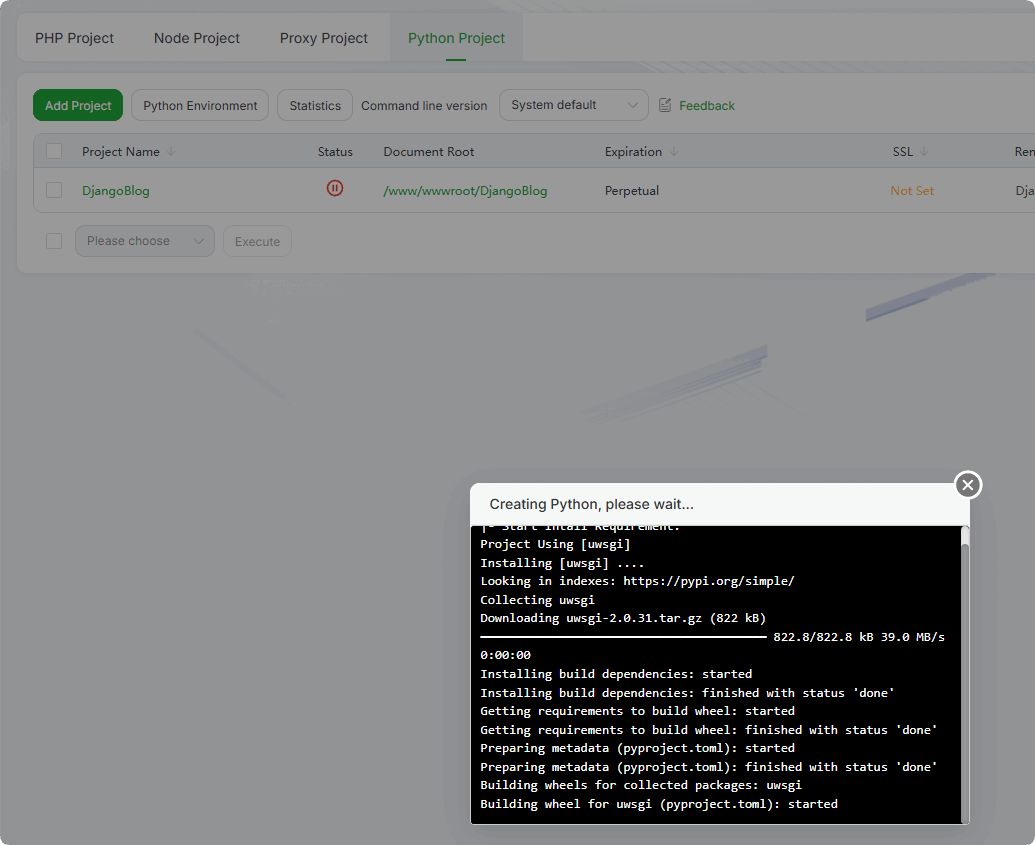Click the install log's vertical scrollbar

[964, 670]
